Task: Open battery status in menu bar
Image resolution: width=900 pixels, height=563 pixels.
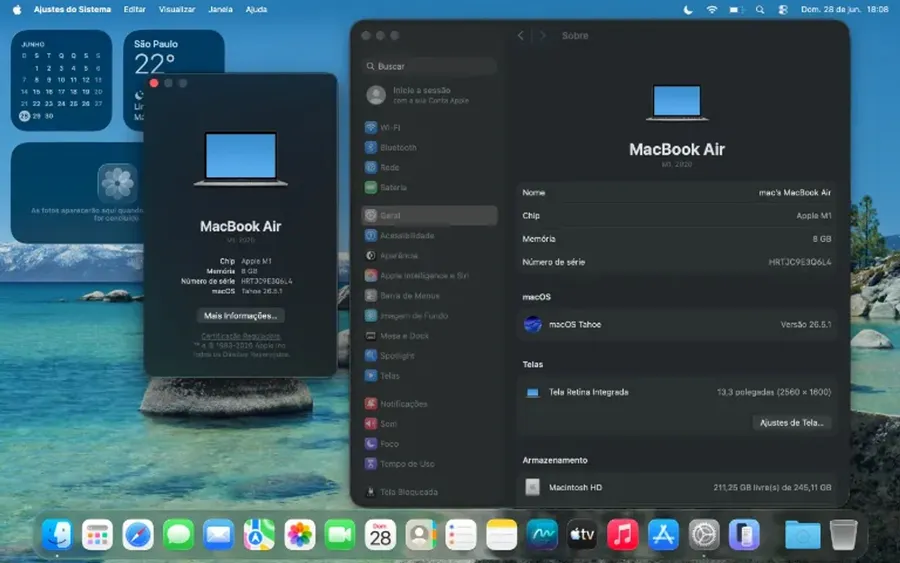Action: (736, 9)
